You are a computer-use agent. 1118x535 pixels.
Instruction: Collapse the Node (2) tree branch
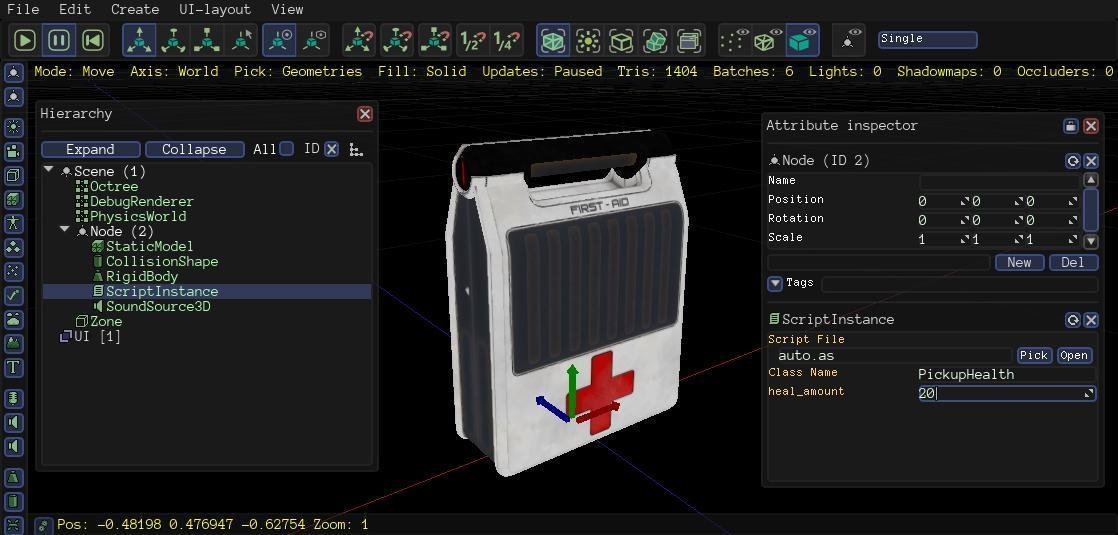65,231
